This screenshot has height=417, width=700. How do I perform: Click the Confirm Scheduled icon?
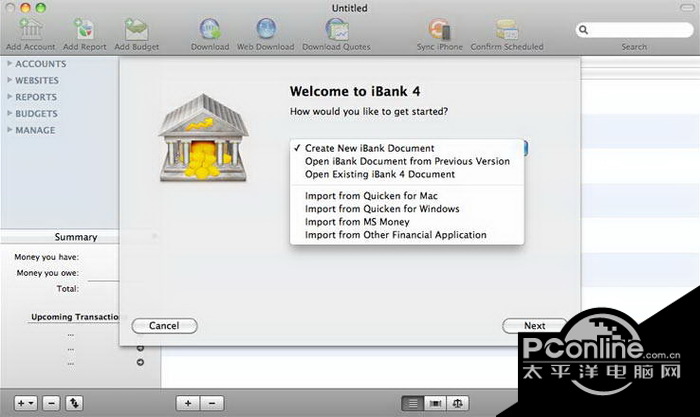tap(507, 29)
